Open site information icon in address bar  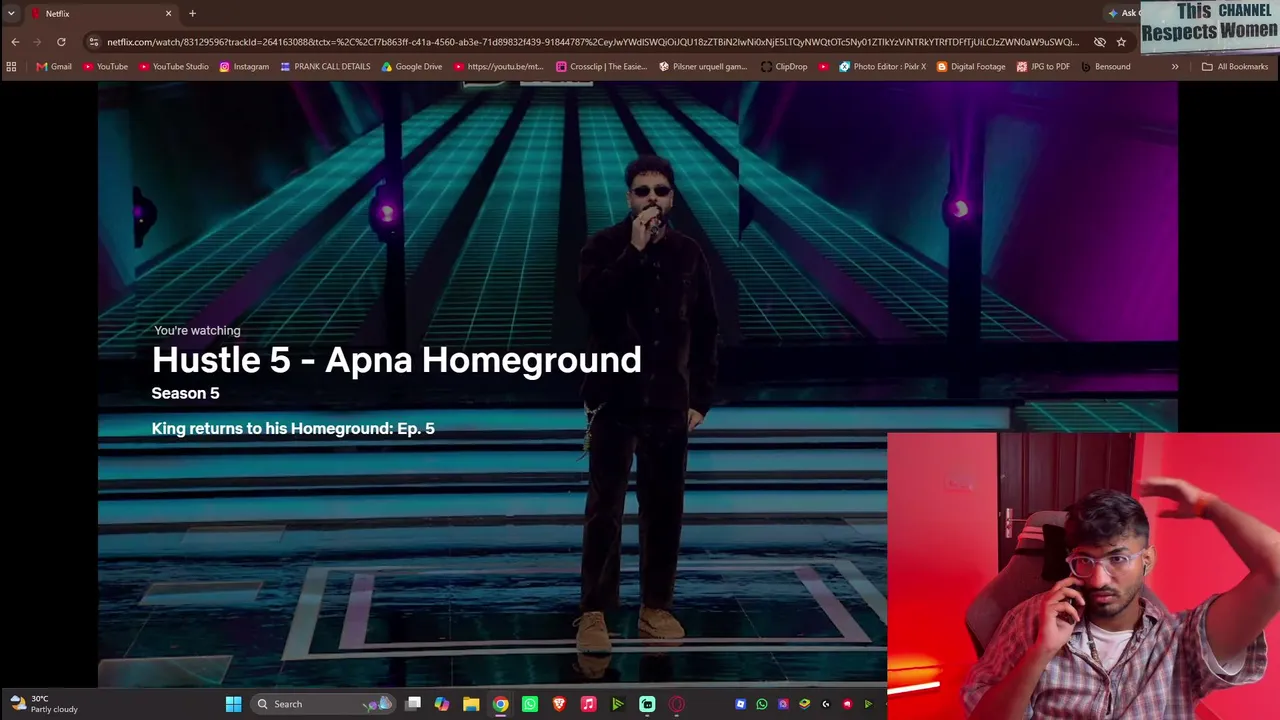click(x=94, y=42)
